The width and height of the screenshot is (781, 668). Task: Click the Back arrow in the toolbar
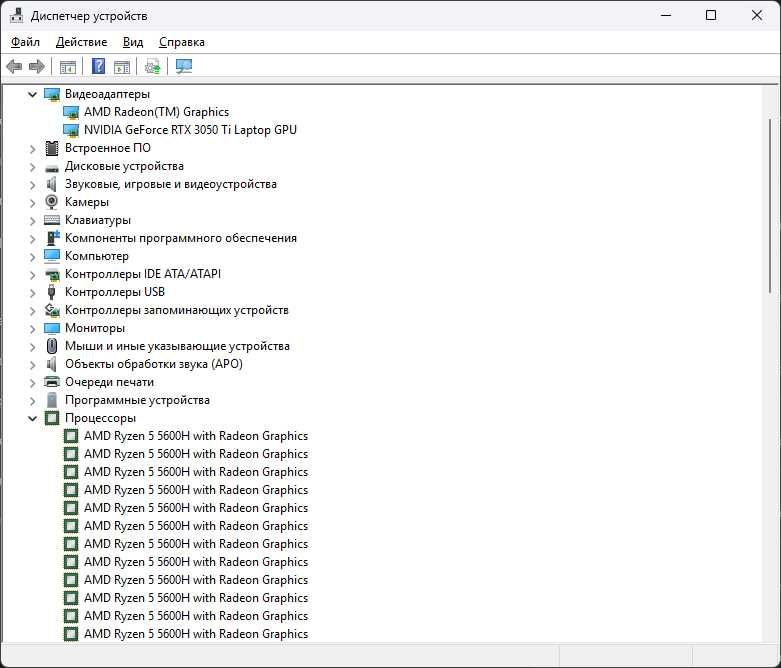(x=14, y=66)
